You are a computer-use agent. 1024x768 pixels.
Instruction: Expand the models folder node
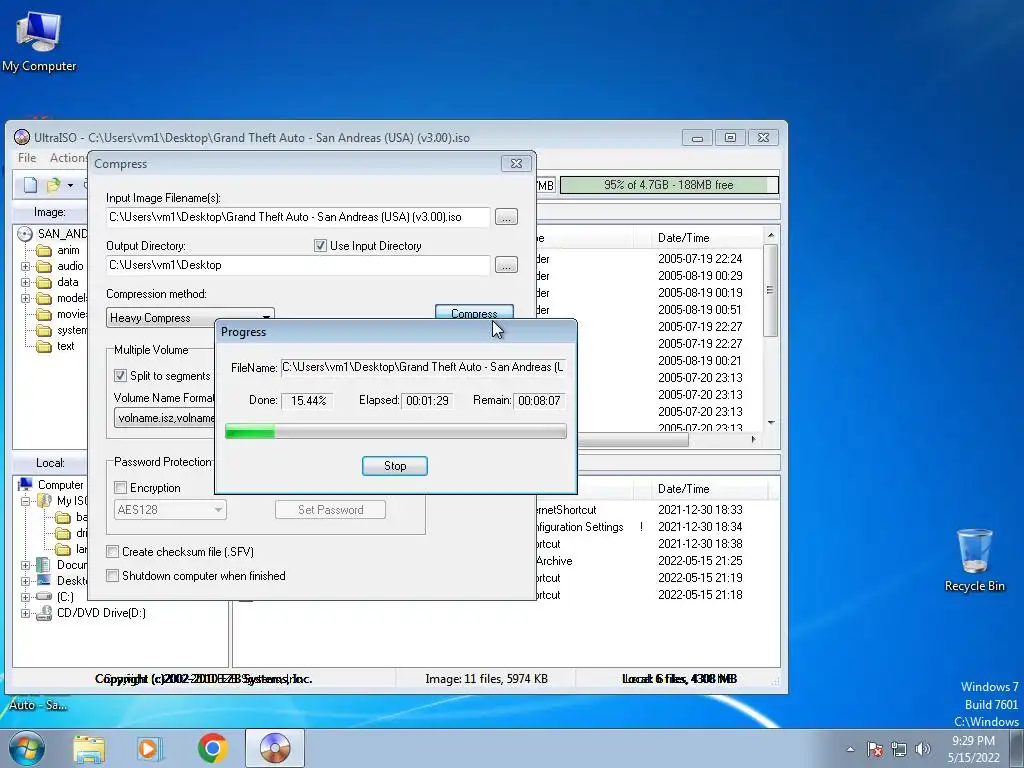point(25,298)
